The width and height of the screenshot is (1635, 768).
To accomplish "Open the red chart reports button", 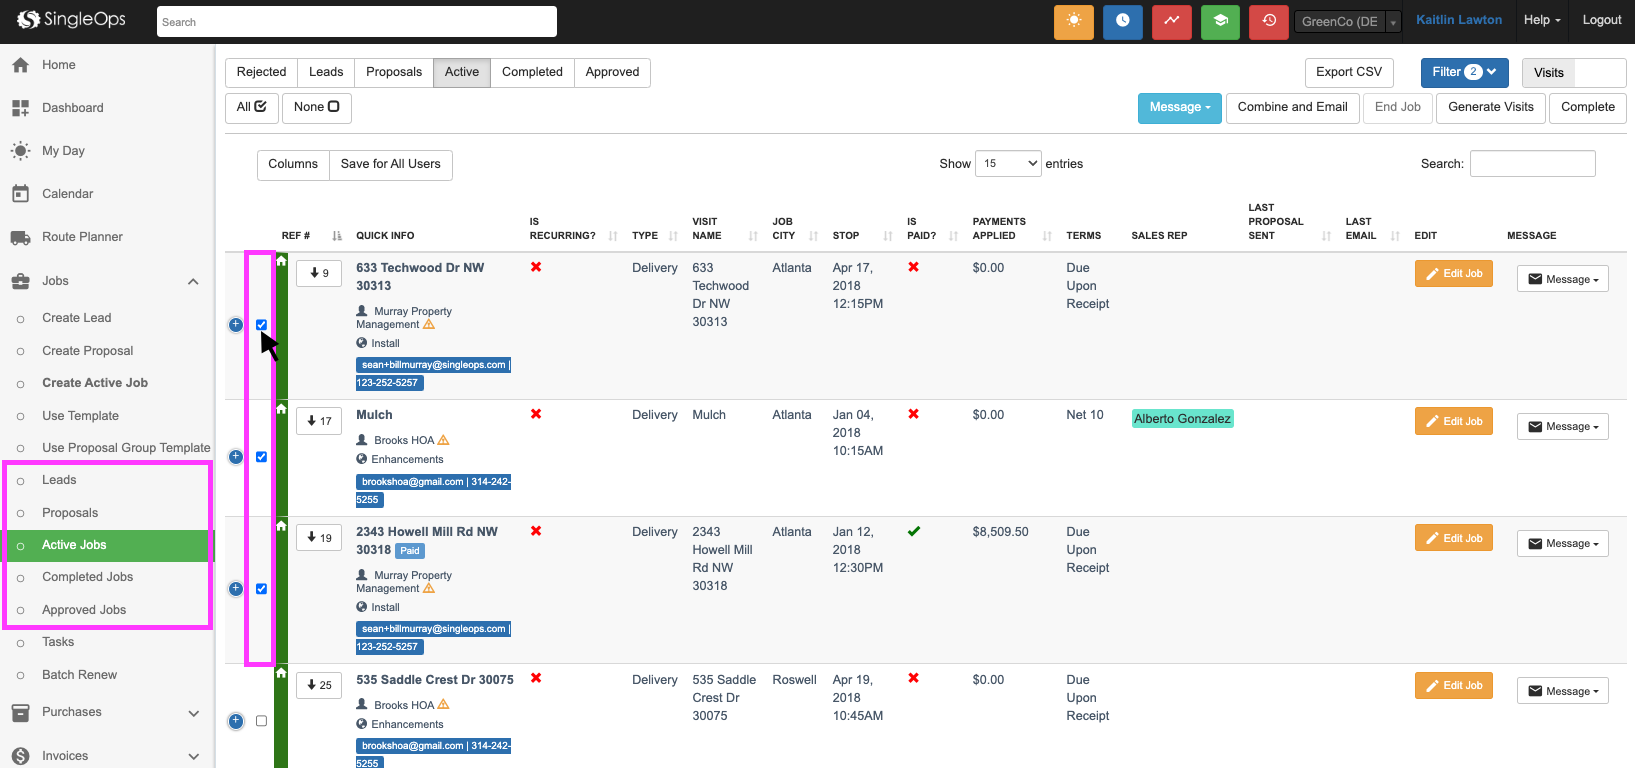I will click(x=1171, y=21).
